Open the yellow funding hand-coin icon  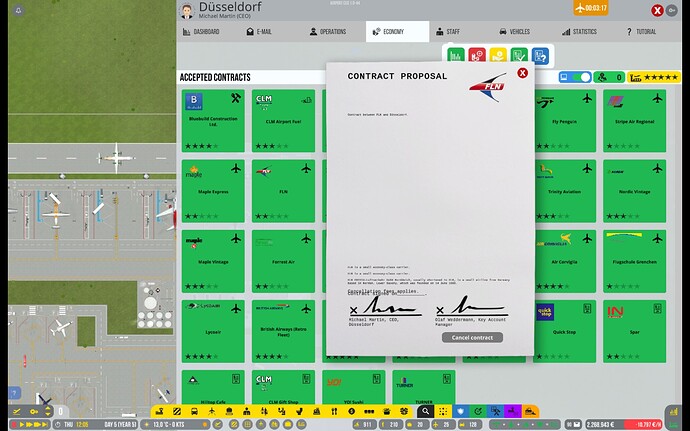coord(498,55)
